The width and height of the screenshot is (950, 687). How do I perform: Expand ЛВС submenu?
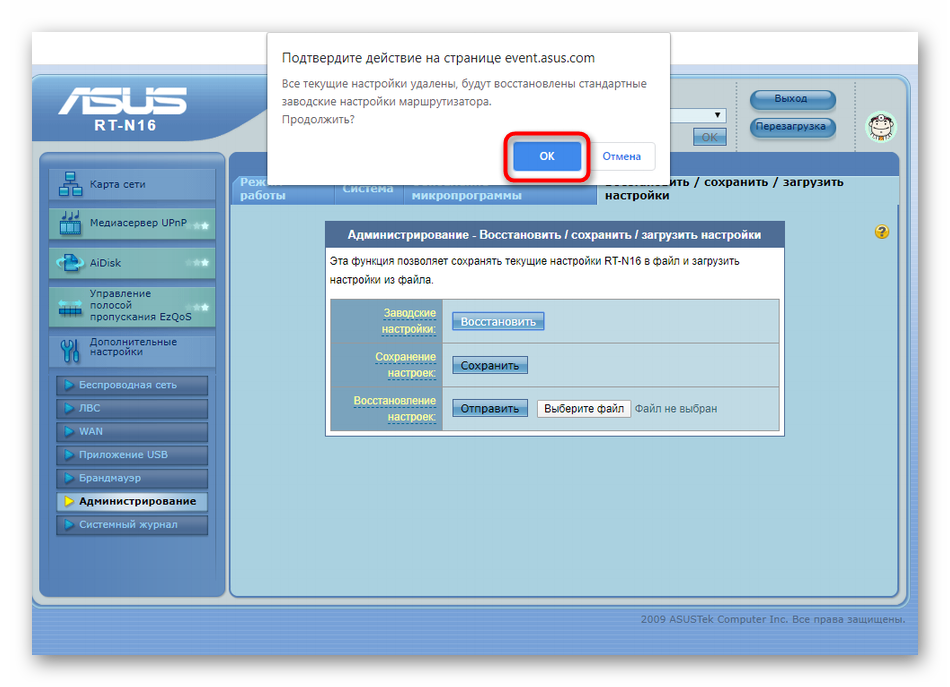point(132,408)
